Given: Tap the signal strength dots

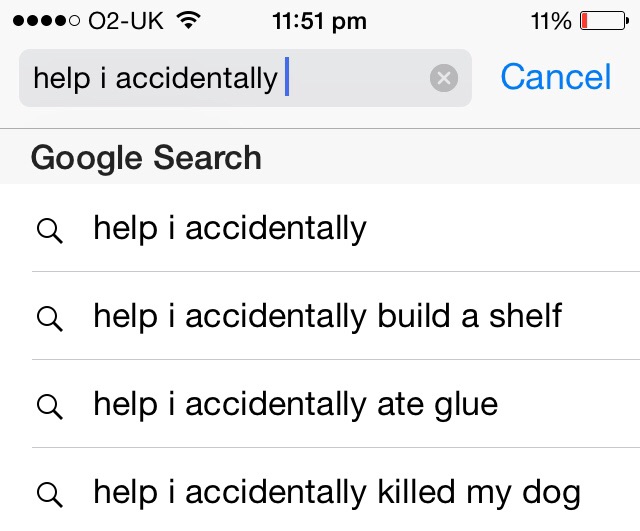Looking at the screenshot, I should [x=46, y=20].
